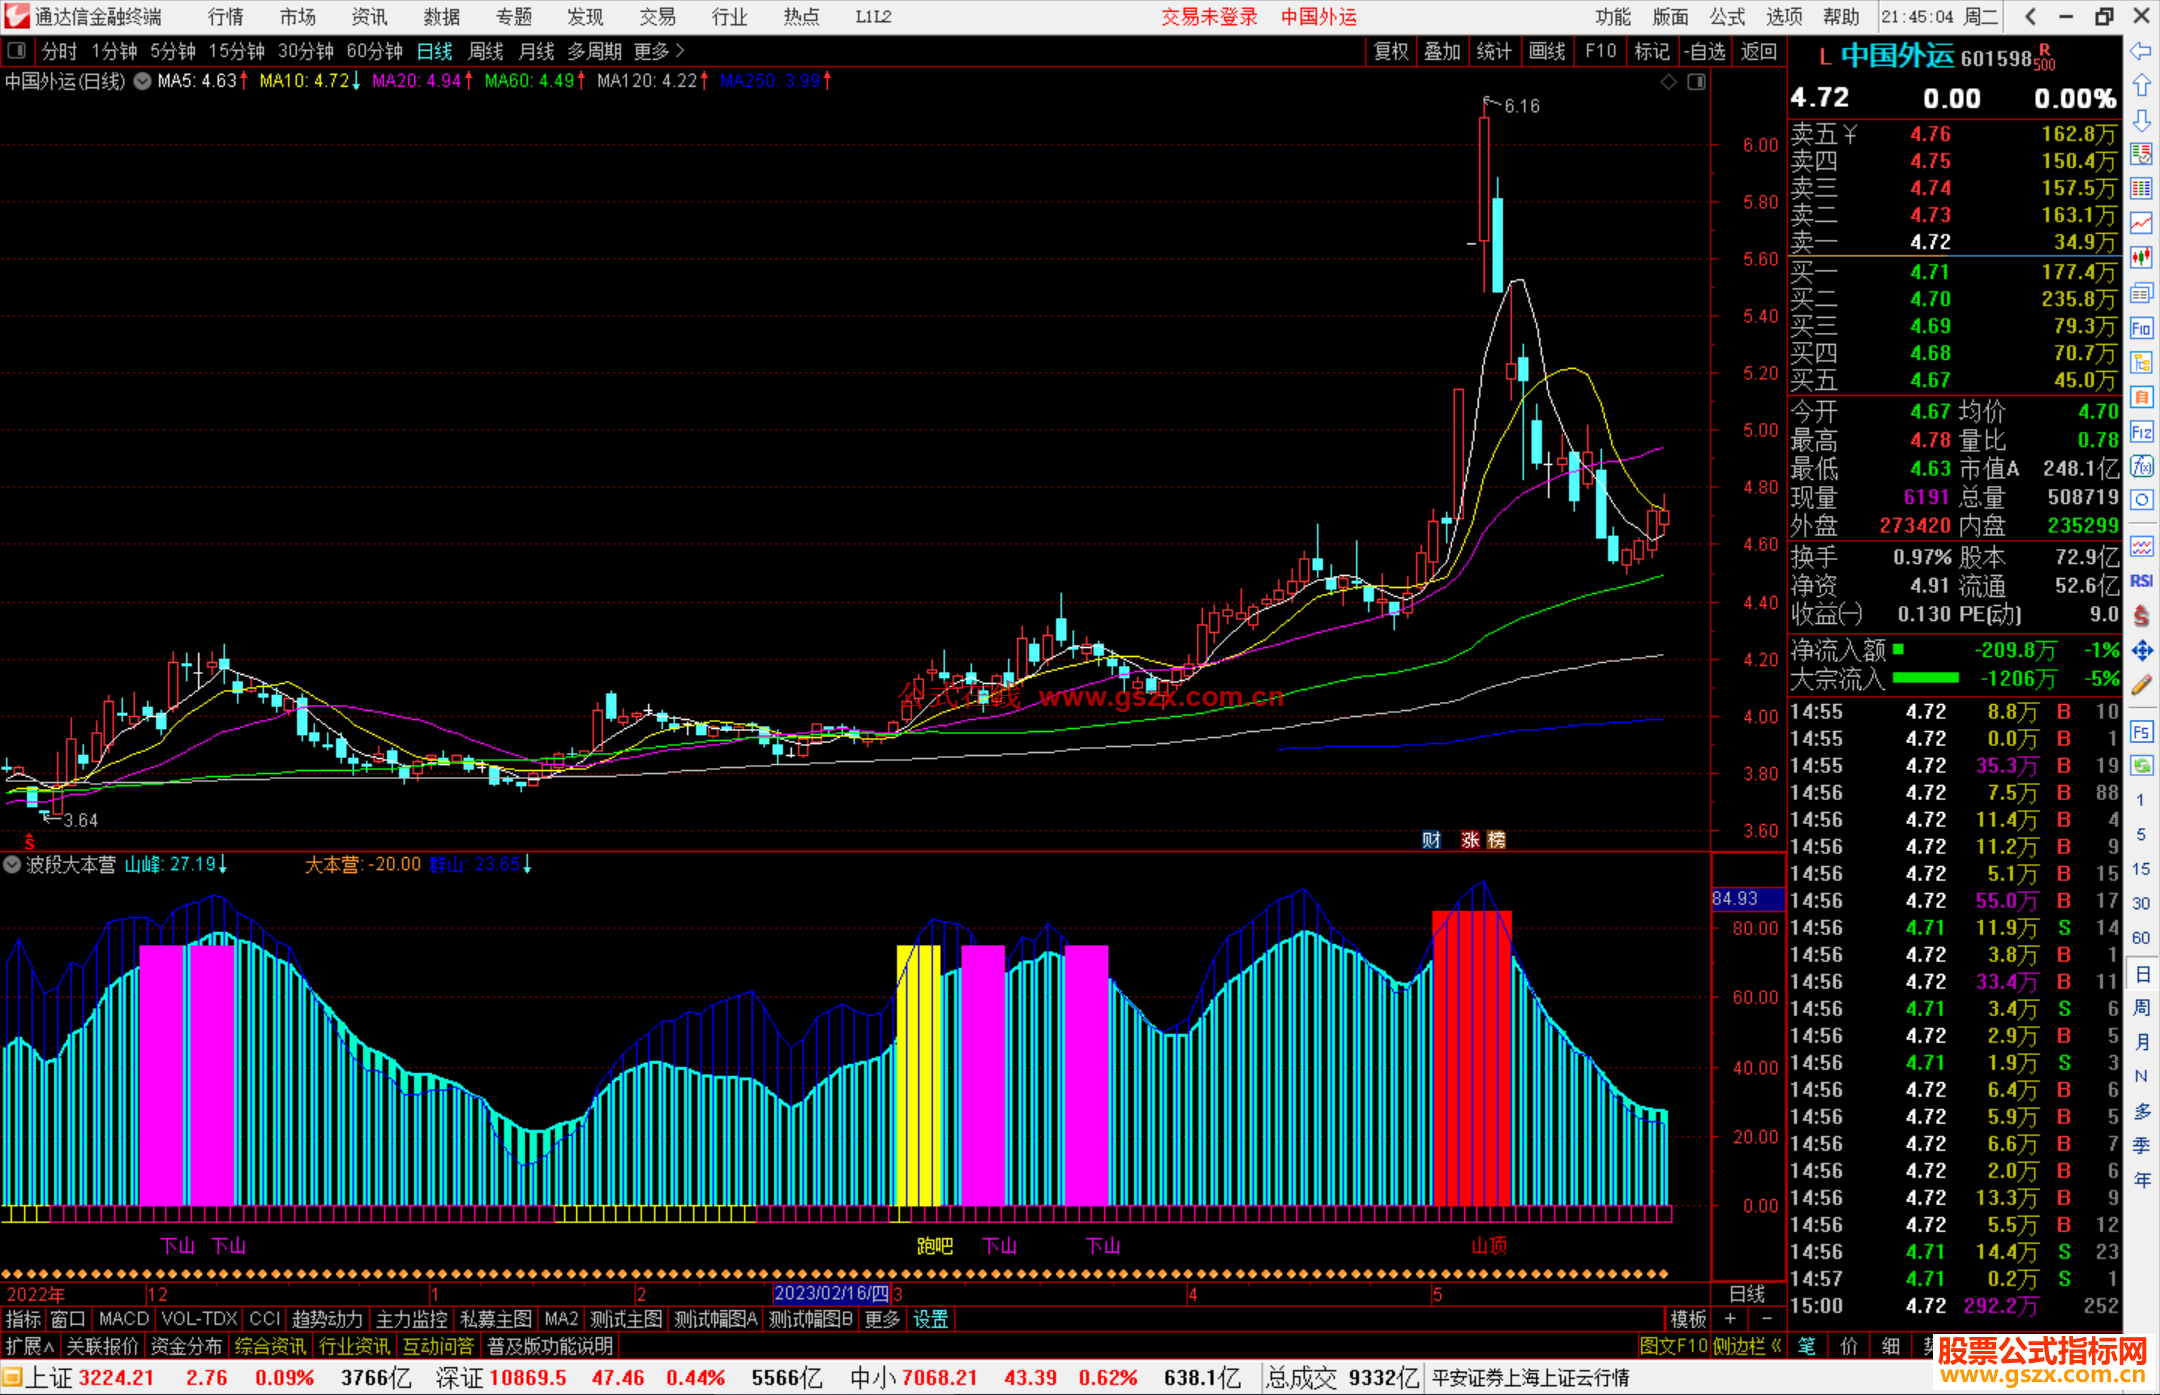Toggle the panel layout icon left of 分时
Screen dimensions: 2160x1395
[17, 51]
